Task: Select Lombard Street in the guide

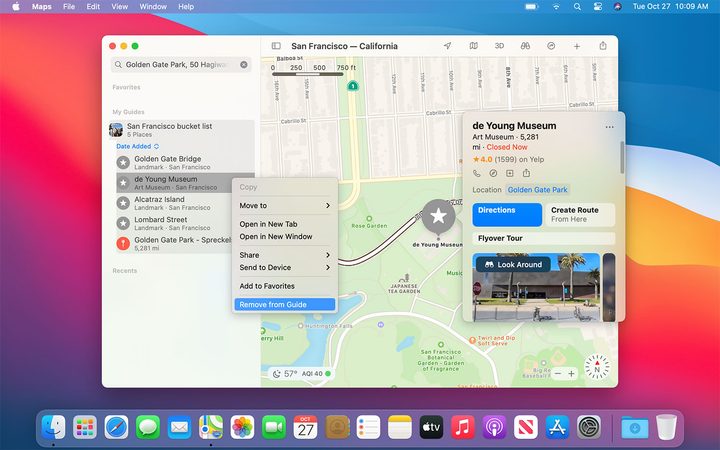Action: (x=185, y=223)
